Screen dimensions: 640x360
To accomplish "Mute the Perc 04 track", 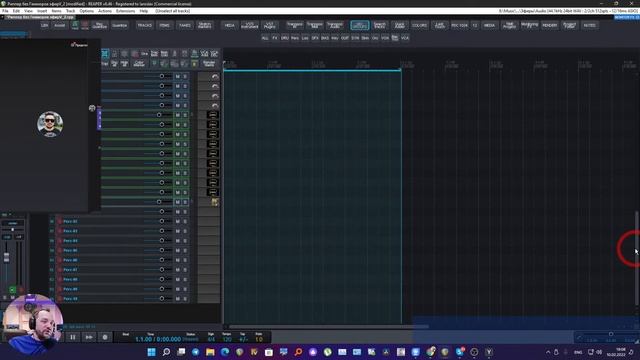I will point(178,241).
